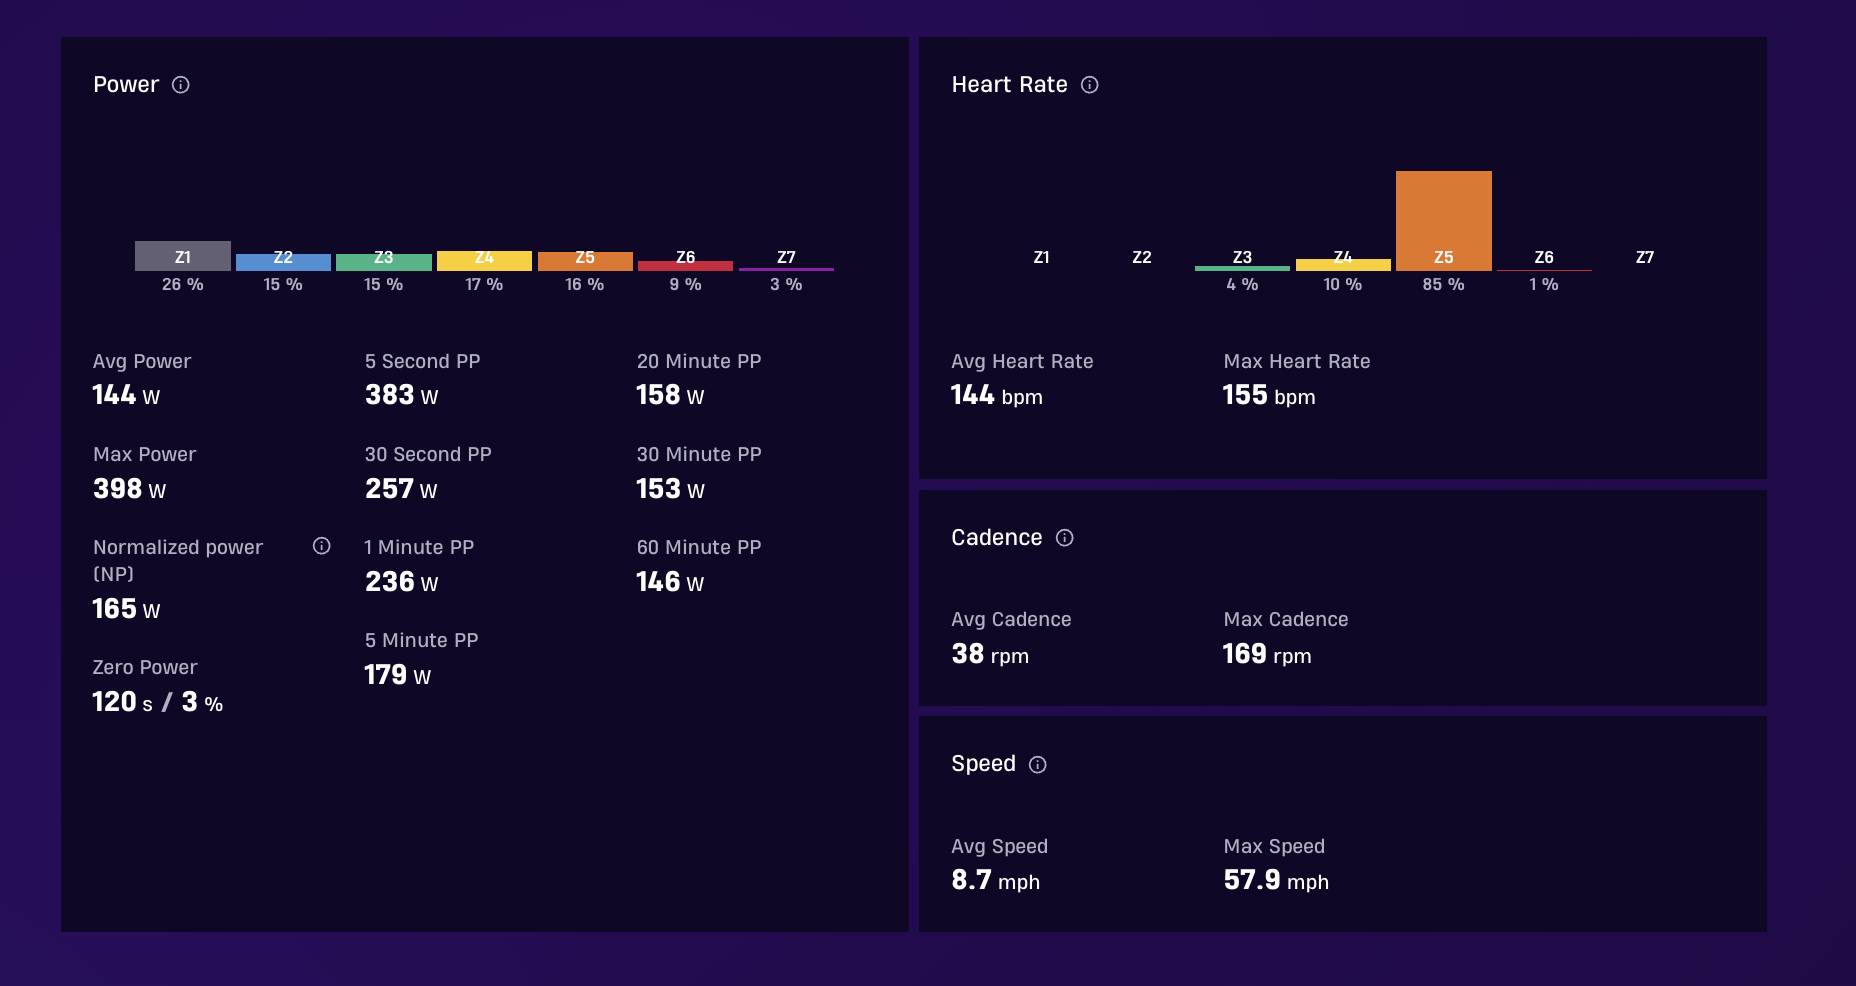Viewport: 1856px width, 986px height.
Task: Click the 60 Minute PP value "146 W"
Action: click(x=670, y=582)
